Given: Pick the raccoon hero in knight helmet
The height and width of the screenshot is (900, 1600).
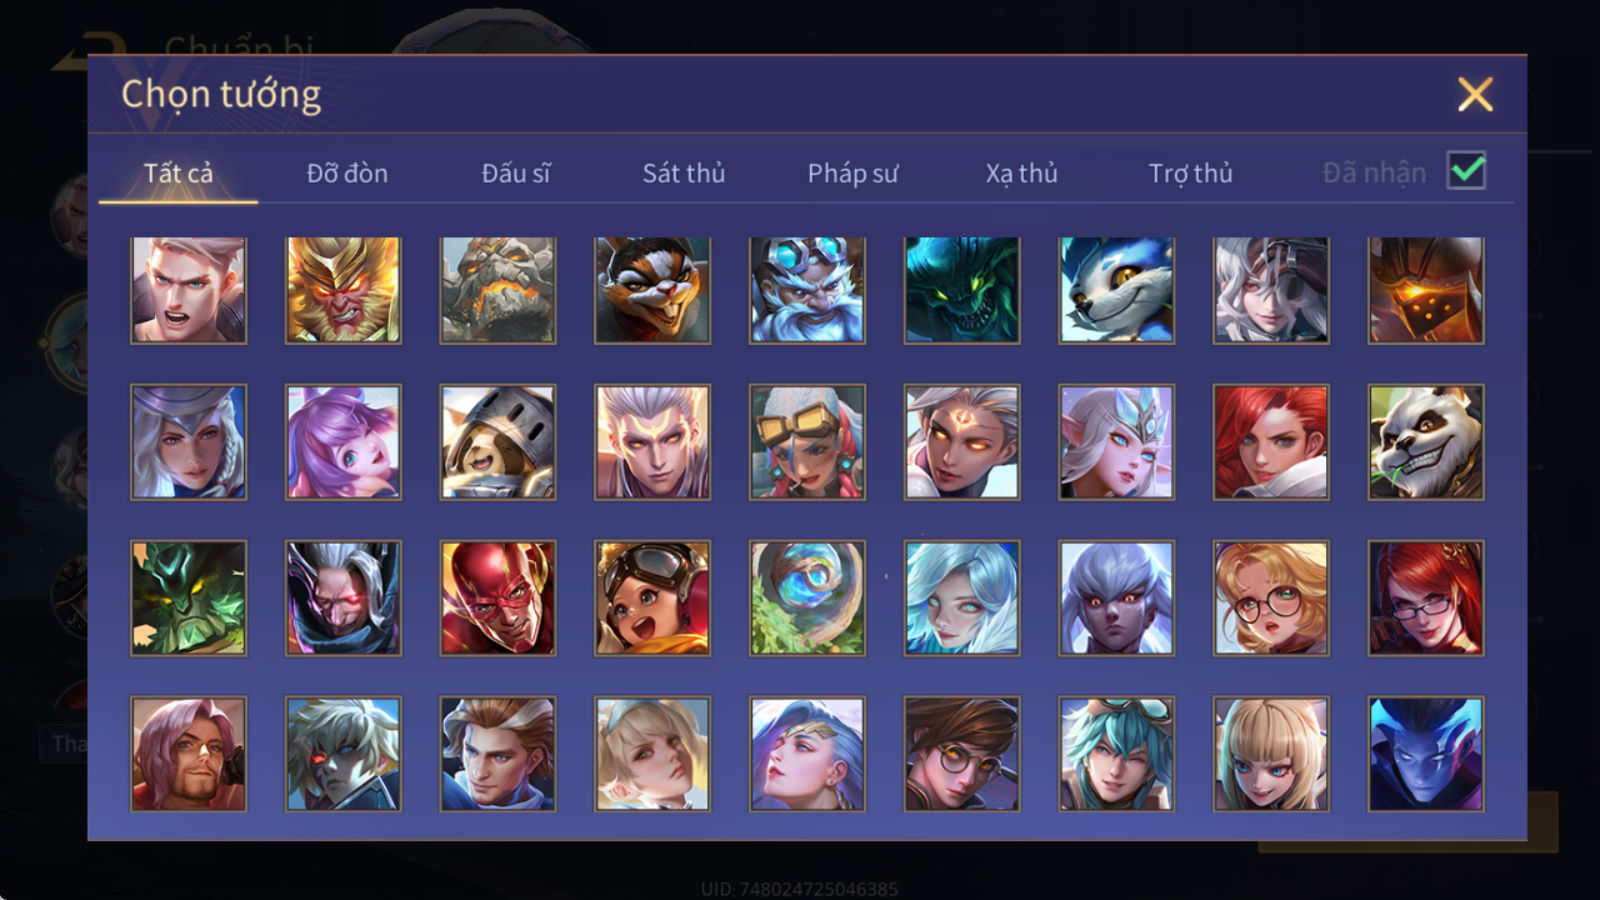Looking at the screenshot, I should point(498,442).
